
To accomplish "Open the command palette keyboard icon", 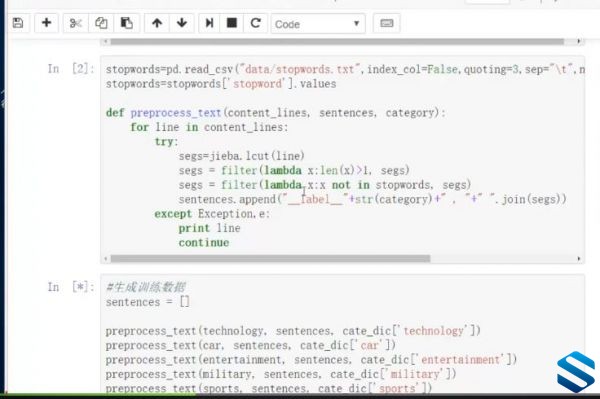I will tap(386, 23).
